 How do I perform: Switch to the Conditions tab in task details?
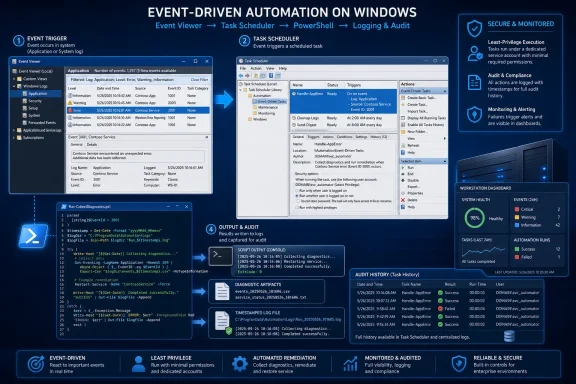pyautogui.click(x=344, y=137)
